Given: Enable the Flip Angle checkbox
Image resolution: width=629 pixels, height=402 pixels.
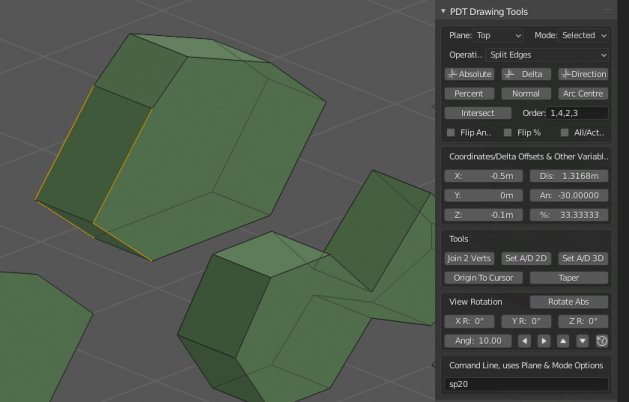Looking at the screenshot, I should [x=451, y=132].
